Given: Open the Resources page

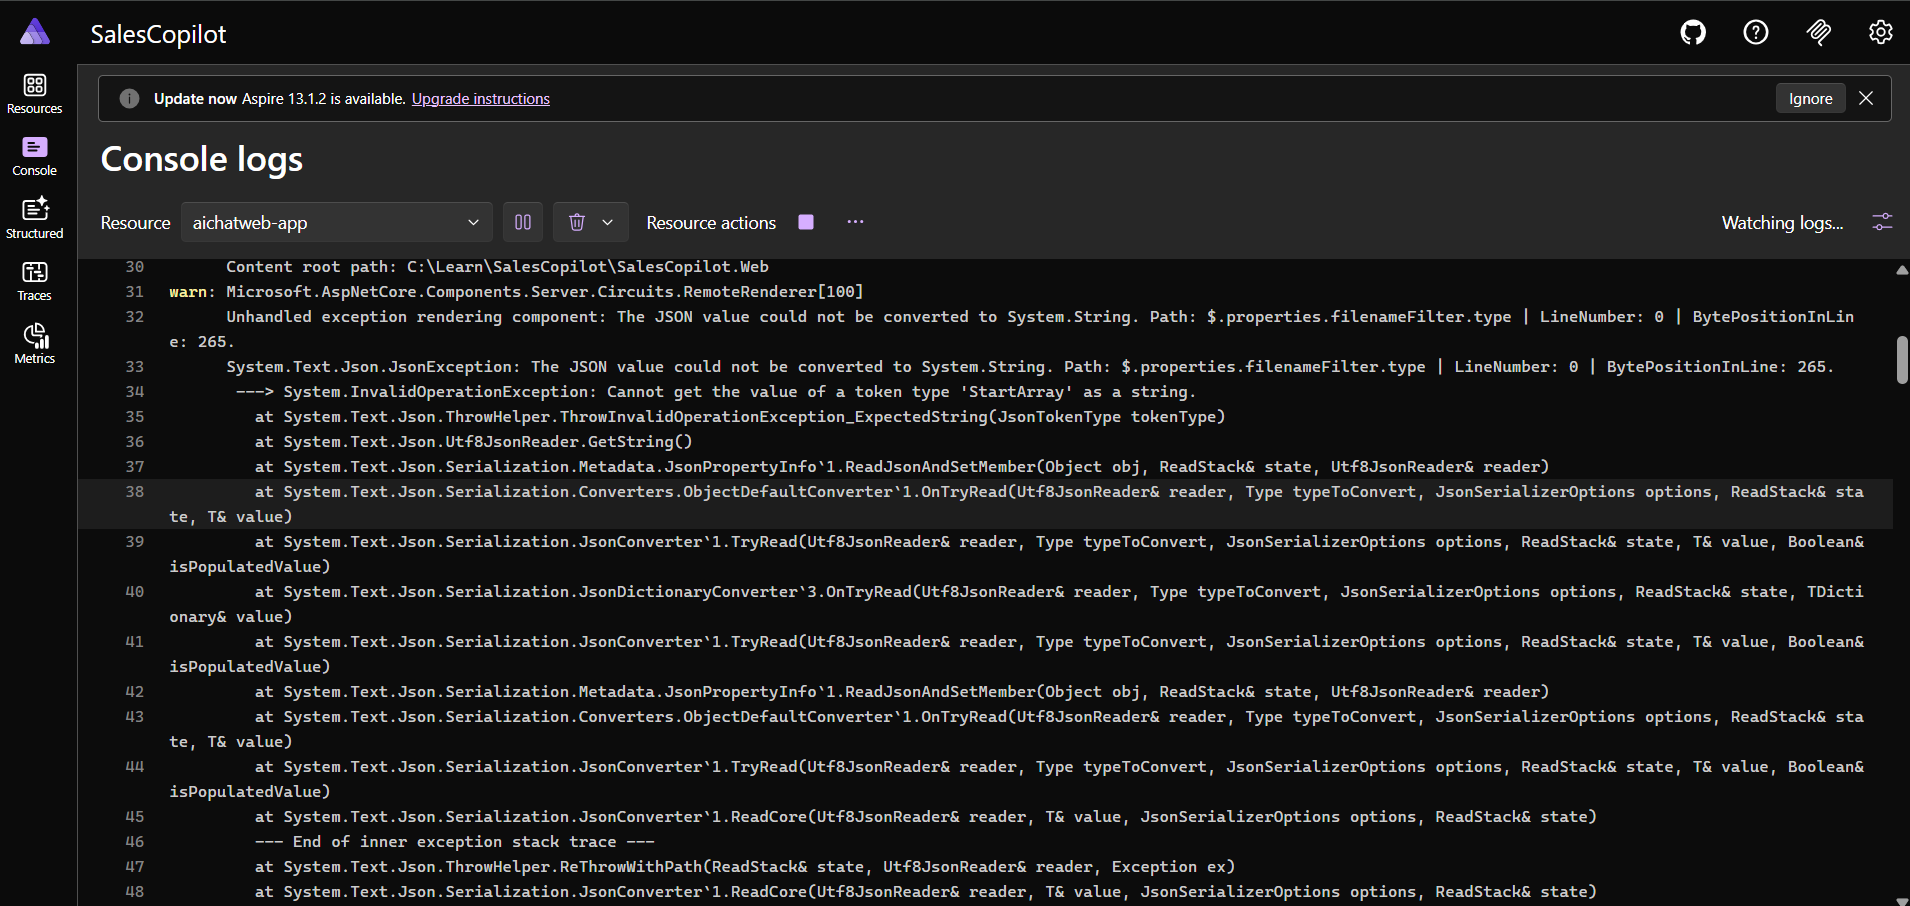Looking at the screenshot, I should point(34,94).
